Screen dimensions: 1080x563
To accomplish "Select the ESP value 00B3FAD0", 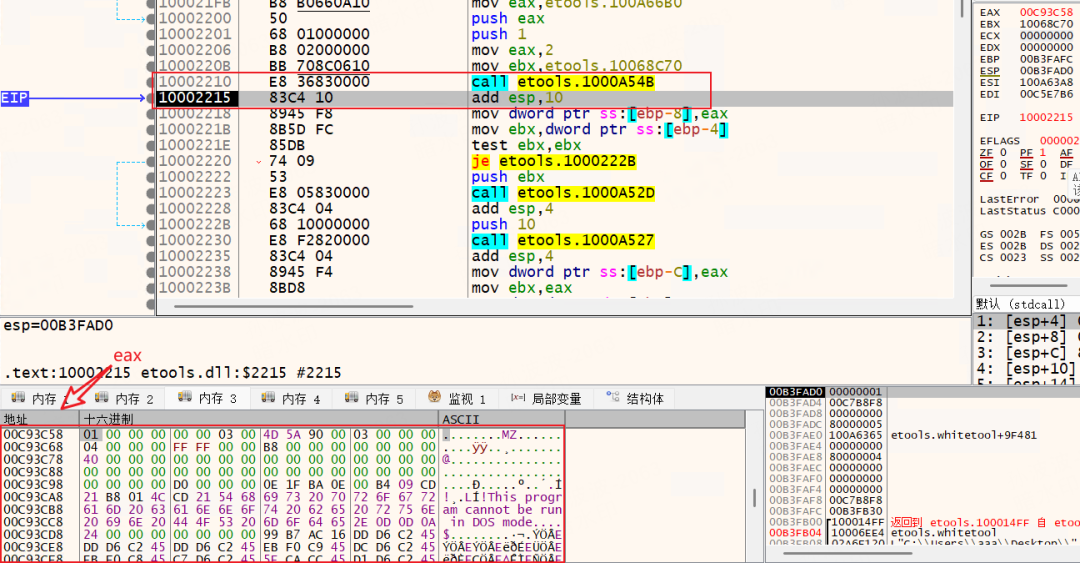I will [1046, 71].
